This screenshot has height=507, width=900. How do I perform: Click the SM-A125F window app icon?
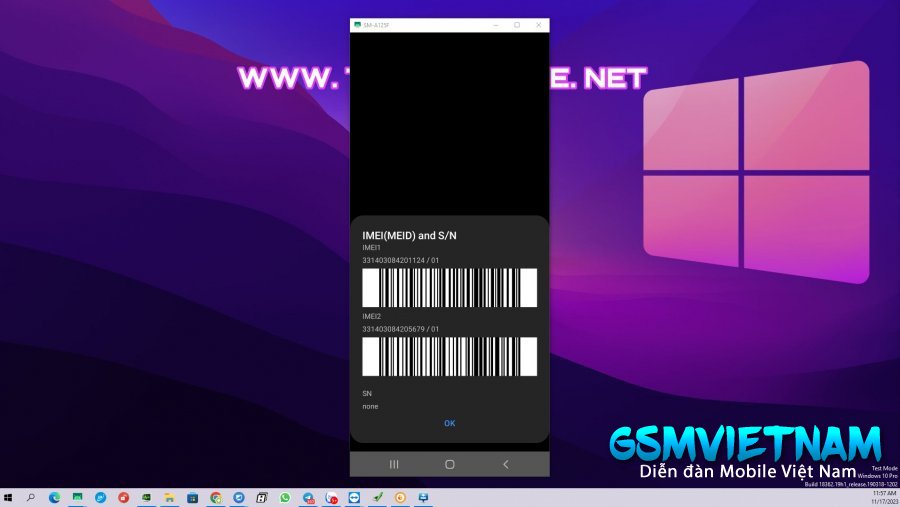357,25
